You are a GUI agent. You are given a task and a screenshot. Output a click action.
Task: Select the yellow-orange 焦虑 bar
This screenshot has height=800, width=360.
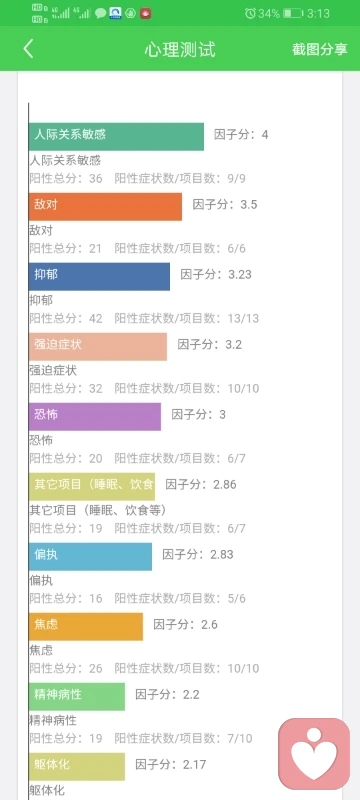(86, 626)
